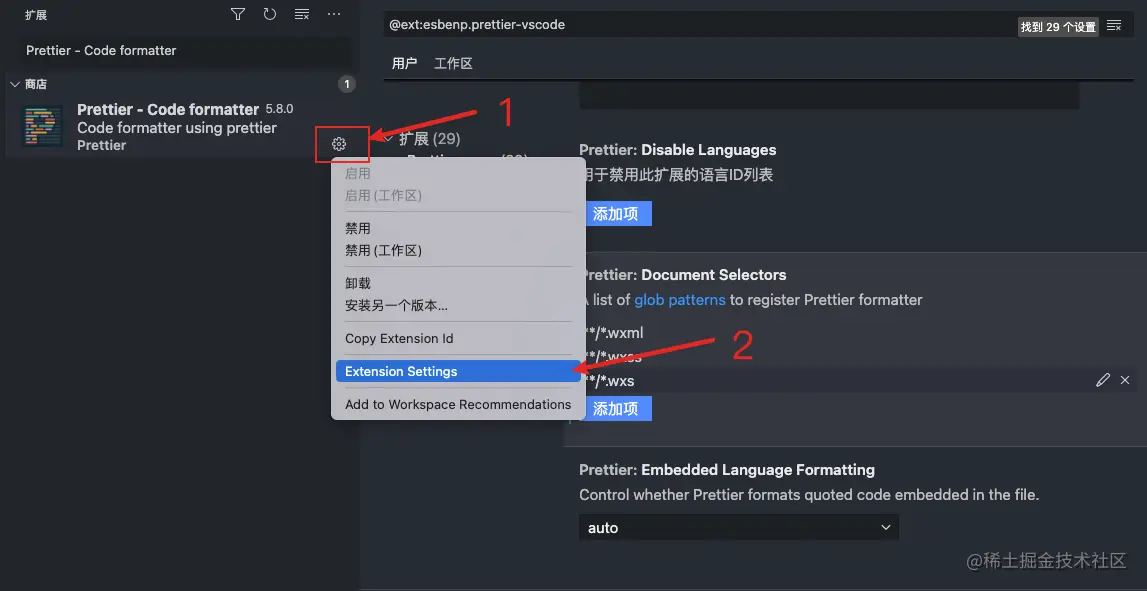Click the **/*.wxml selector row
The height and width of the screenshot is (591, 1147).
[856, 333]
